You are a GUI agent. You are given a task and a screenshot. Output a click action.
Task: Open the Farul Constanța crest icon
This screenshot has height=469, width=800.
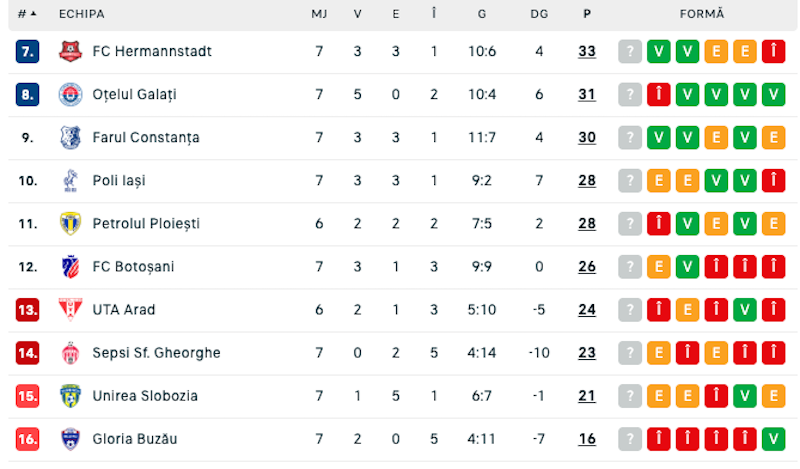click(70, 137)
